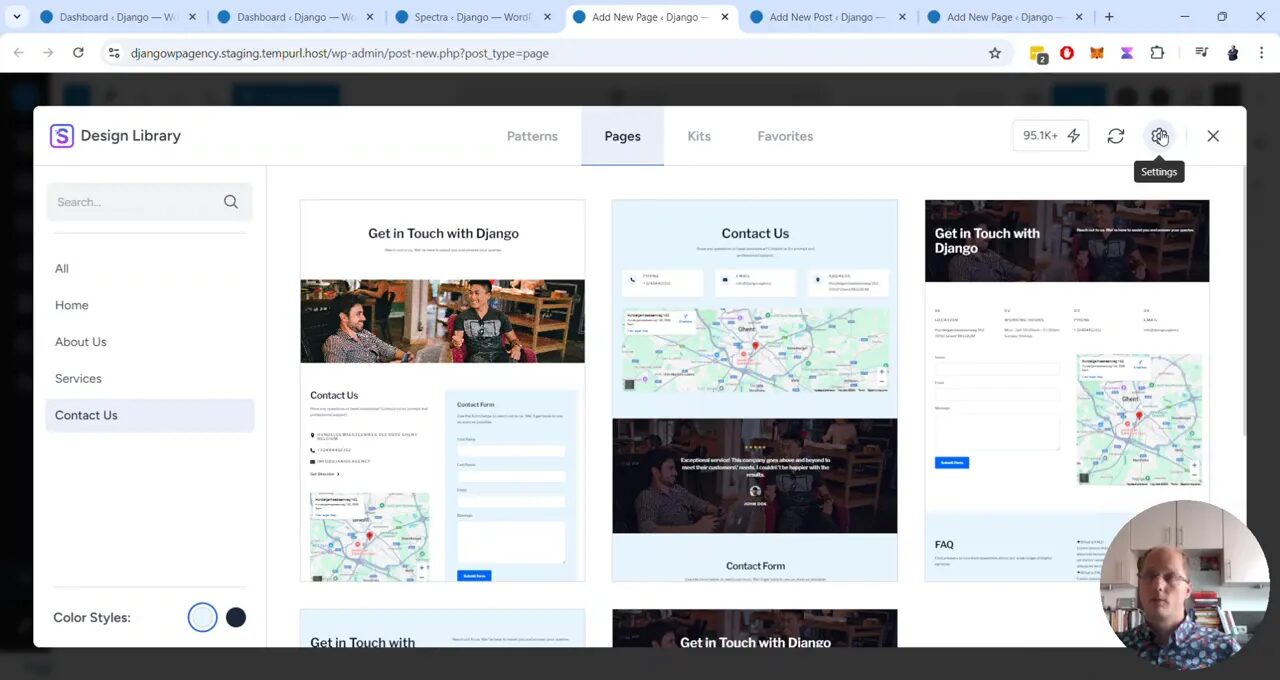Switch to the Spectra ‹ Django browser tab
This screenshot has height=680, width=1280.
coord(473,17)
